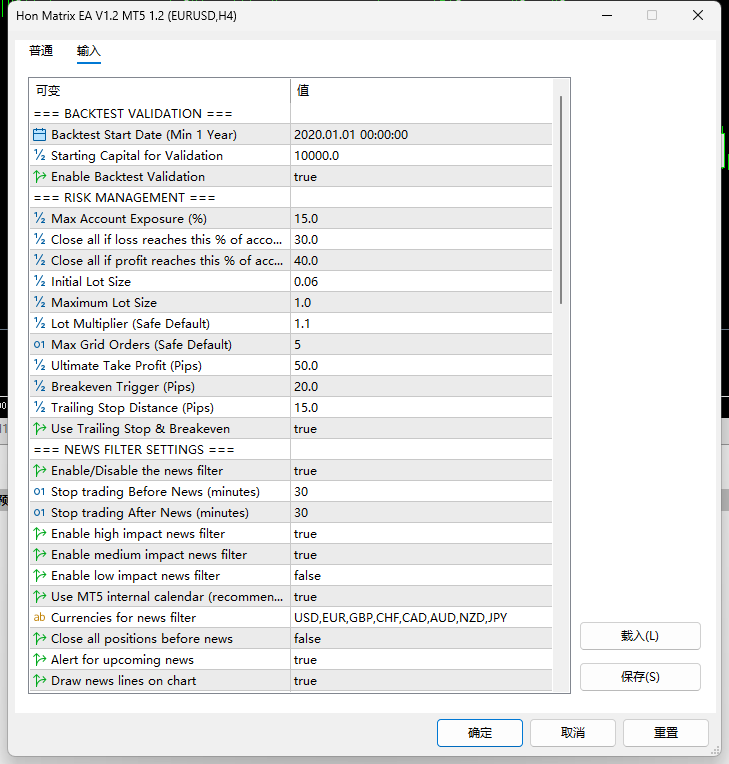The width and height of the screenshot is (729, 764).
Task: Click the true value of Enable Backtest Validation
Action: coord(306,176)
